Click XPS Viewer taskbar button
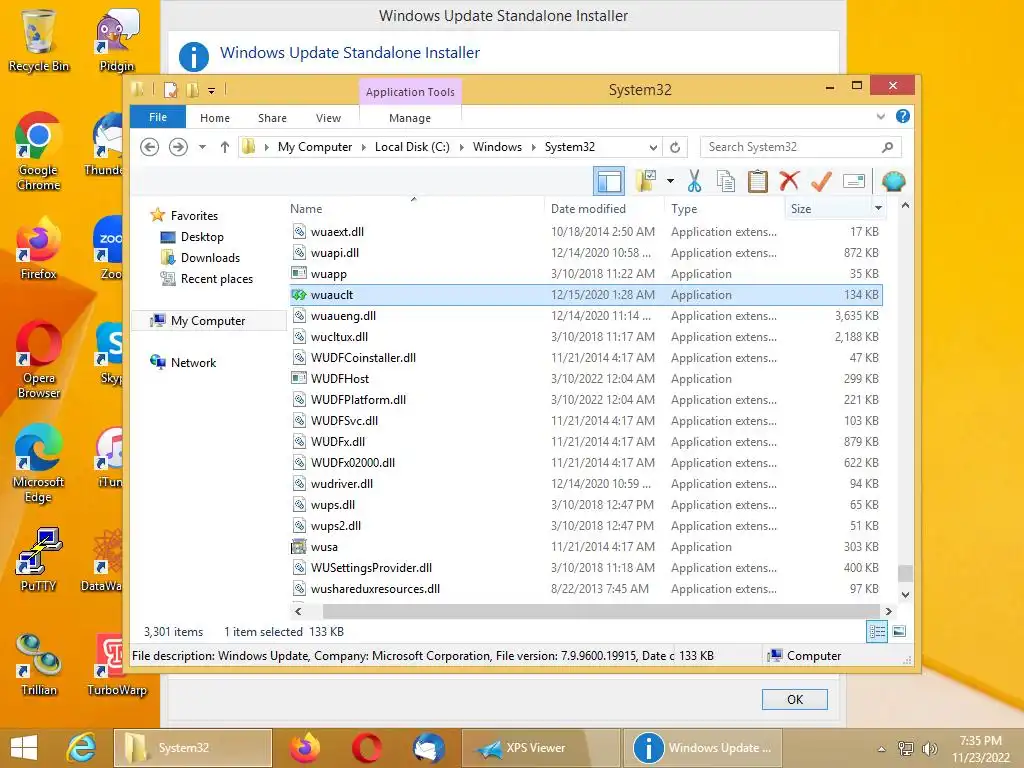 (x=541, y=748)
